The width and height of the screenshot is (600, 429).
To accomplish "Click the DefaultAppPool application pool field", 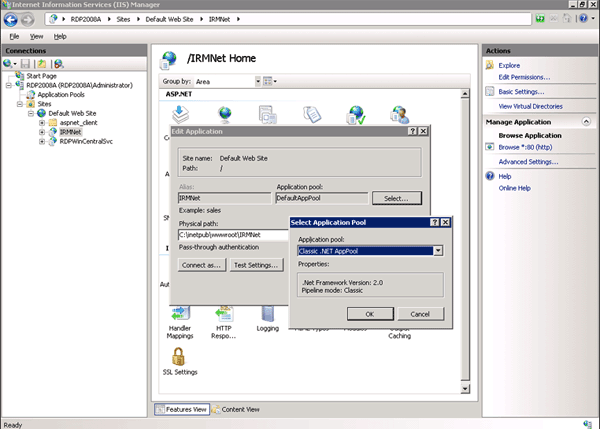I will pos(321,198).
